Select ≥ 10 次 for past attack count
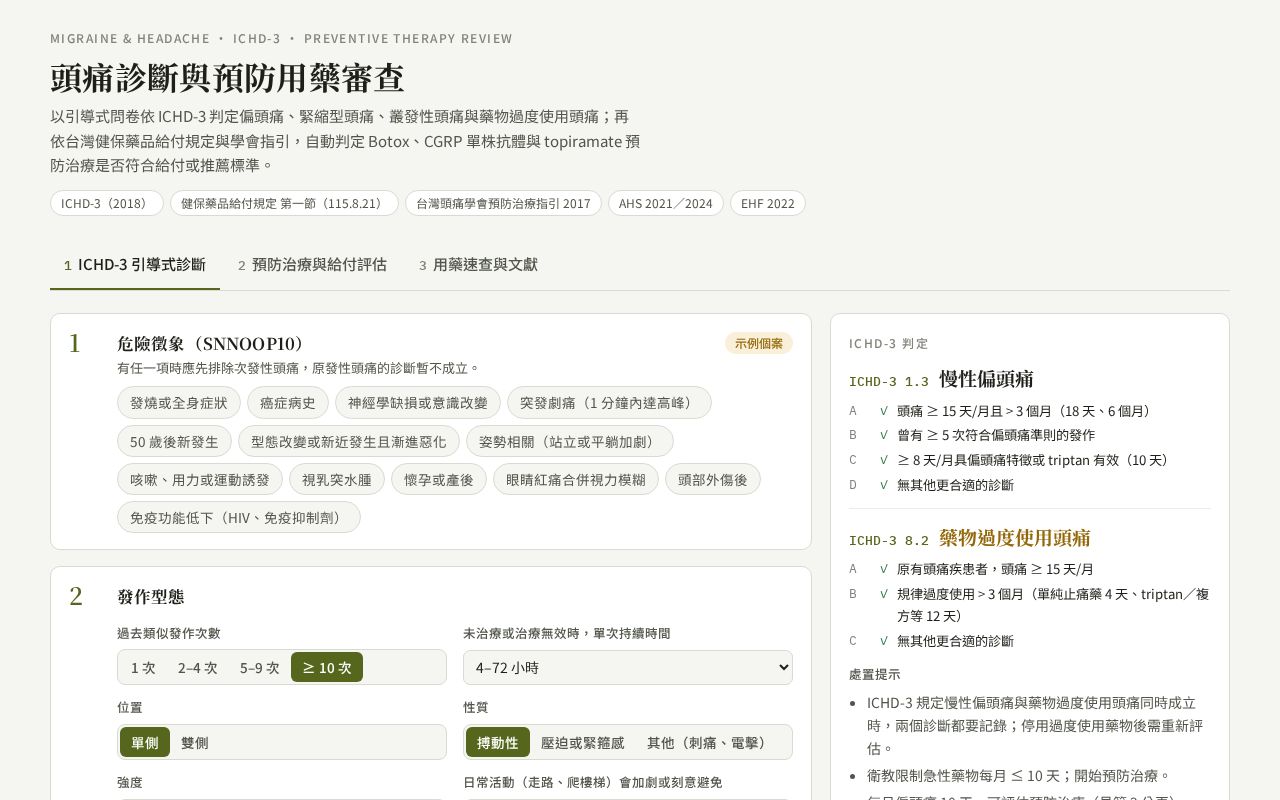The width and height of the screenshot is (1280, 800). 327,667
